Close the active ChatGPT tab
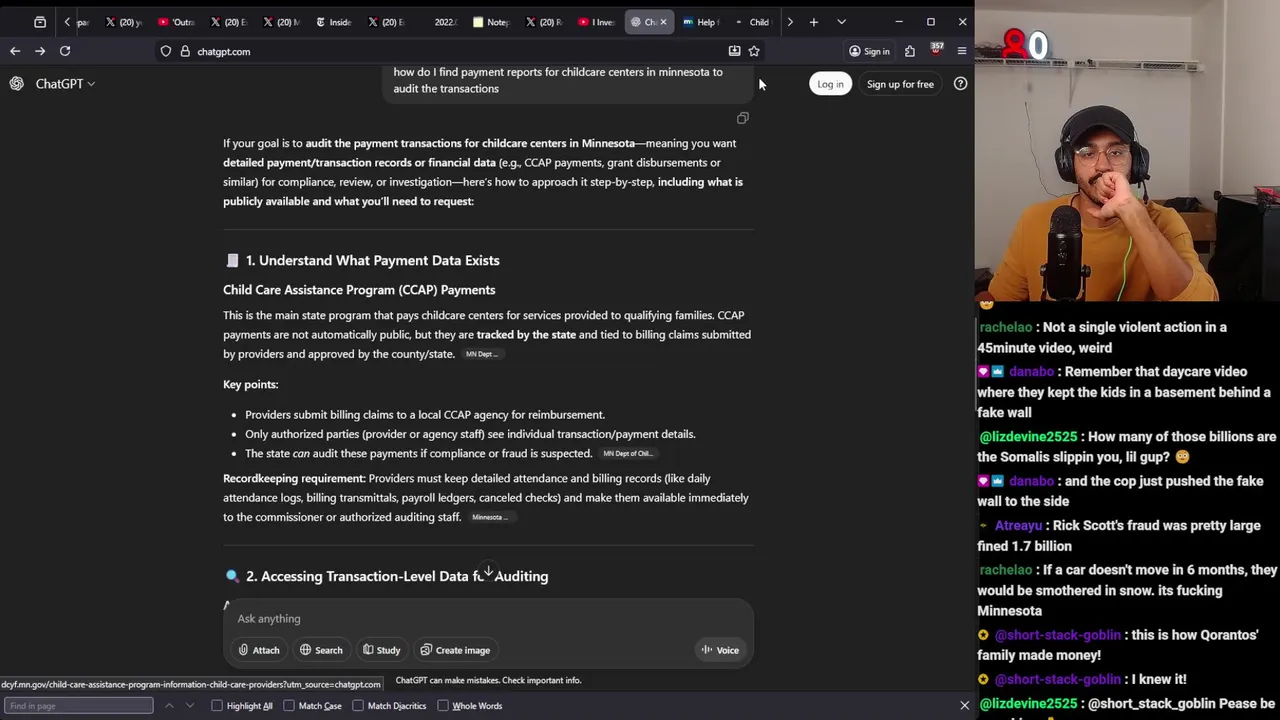1280x720 pixels. (663, 22)
